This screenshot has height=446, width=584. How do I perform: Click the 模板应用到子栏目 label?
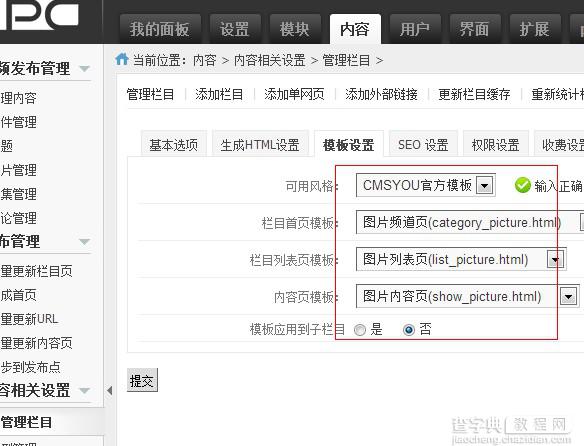pyautogui.click(x=297, y=329)
